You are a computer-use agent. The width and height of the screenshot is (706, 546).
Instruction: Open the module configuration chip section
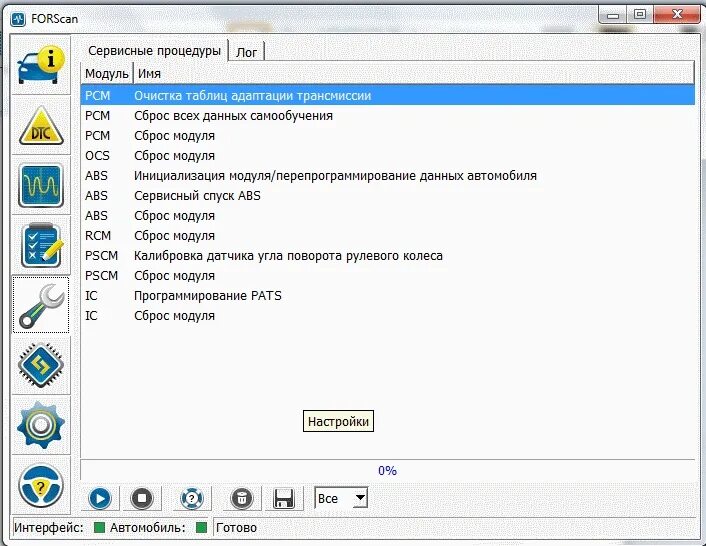tap(41, 365)
